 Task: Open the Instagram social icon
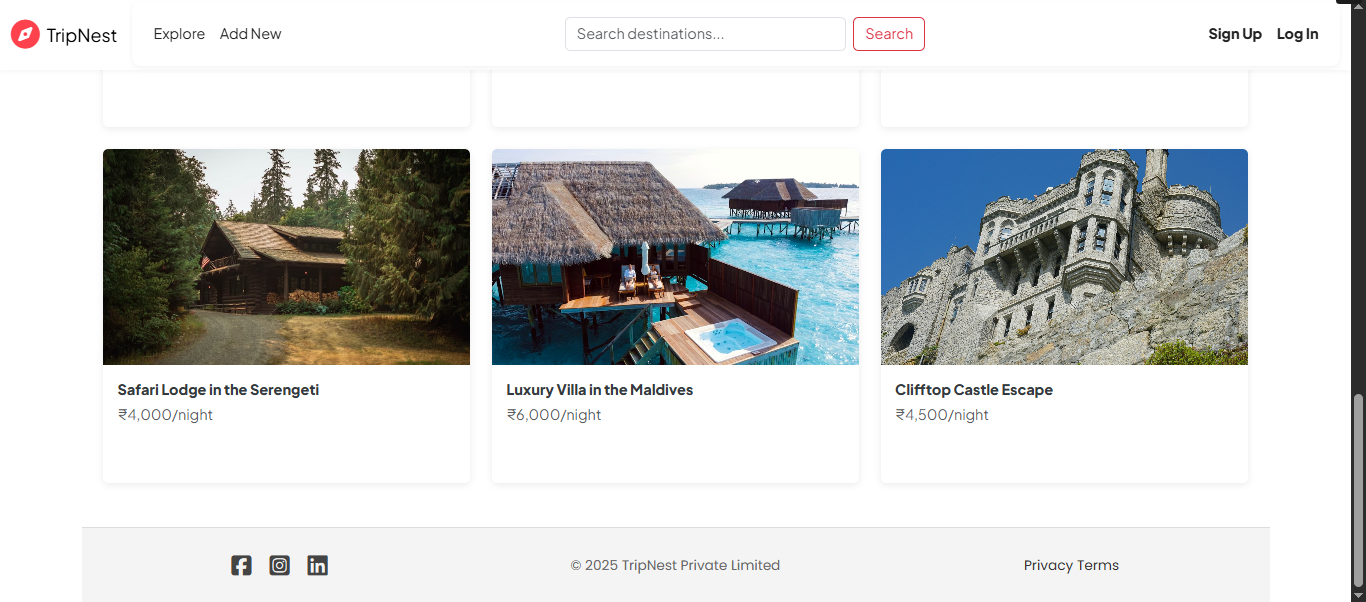pos(280,565)
